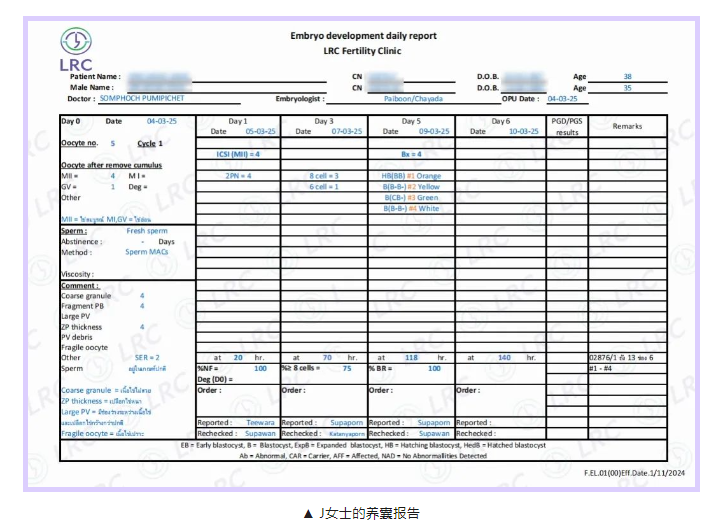
Task: Click the Day 6 'Order :' label
Action: pos(468,390)
